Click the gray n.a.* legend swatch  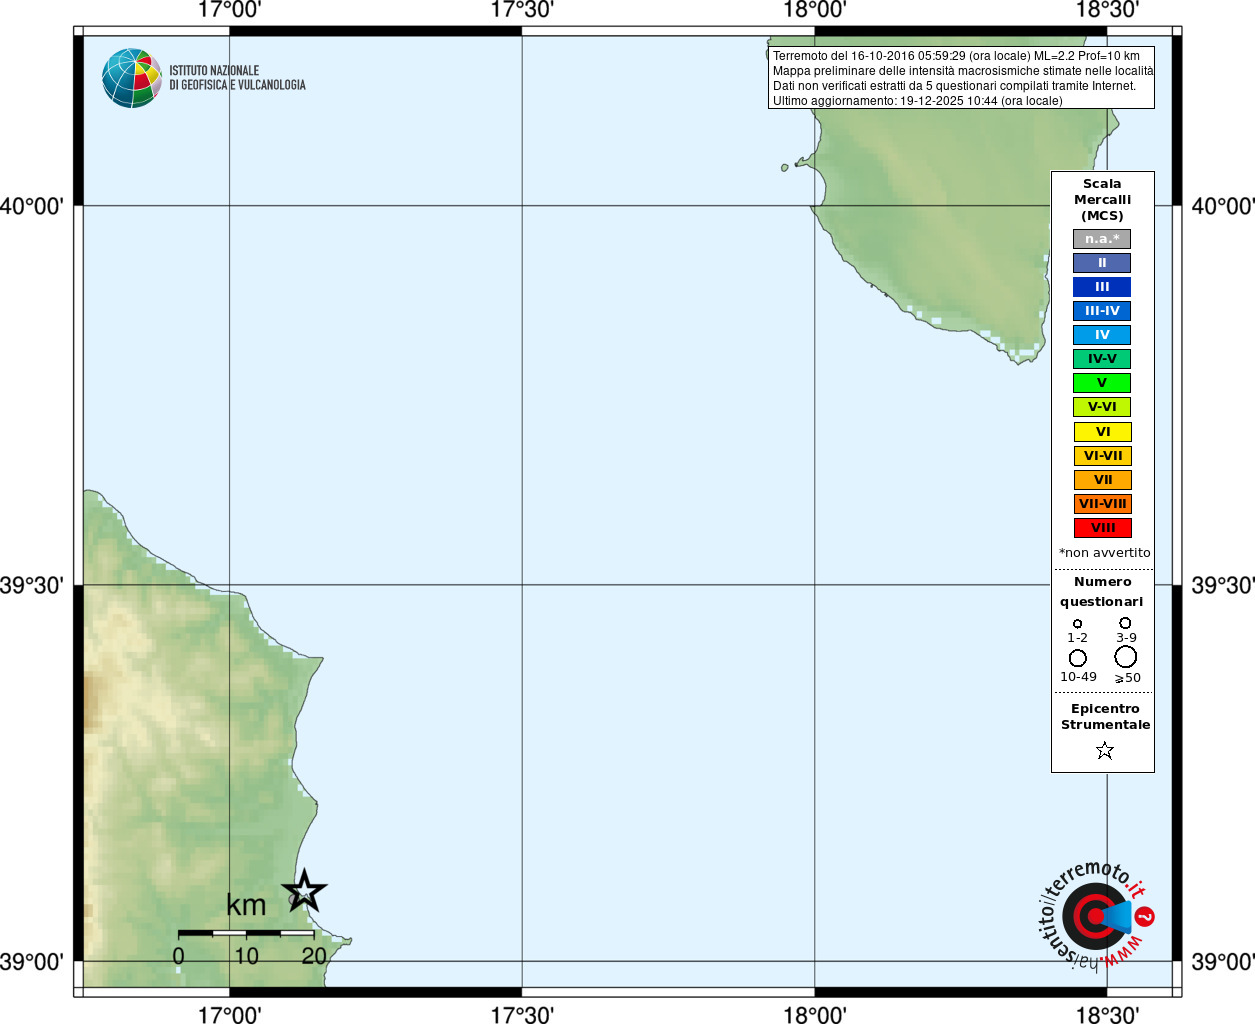(1101, 239)
